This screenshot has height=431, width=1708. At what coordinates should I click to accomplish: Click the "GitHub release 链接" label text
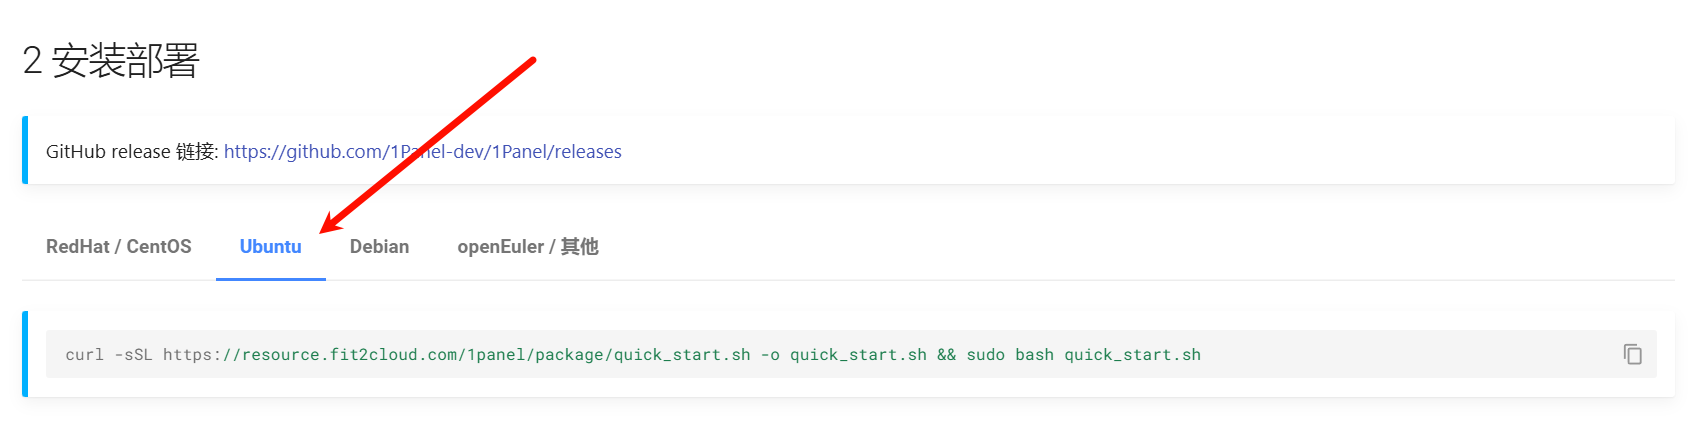131,152
